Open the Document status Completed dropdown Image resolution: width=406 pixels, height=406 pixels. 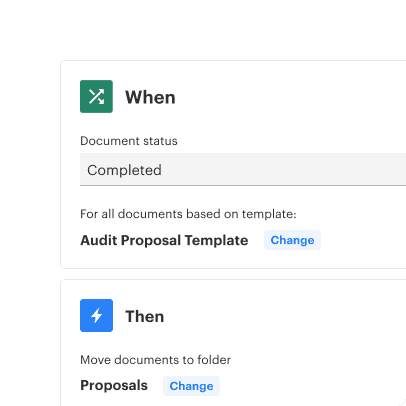coord(243,169)
